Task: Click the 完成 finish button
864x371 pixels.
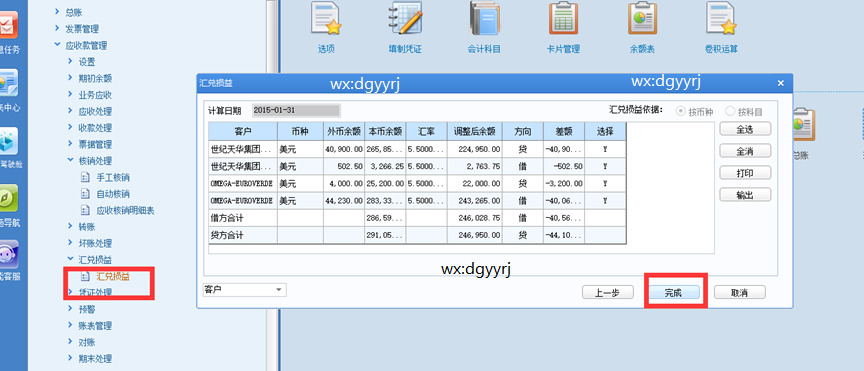Action: tap(674, 293)
